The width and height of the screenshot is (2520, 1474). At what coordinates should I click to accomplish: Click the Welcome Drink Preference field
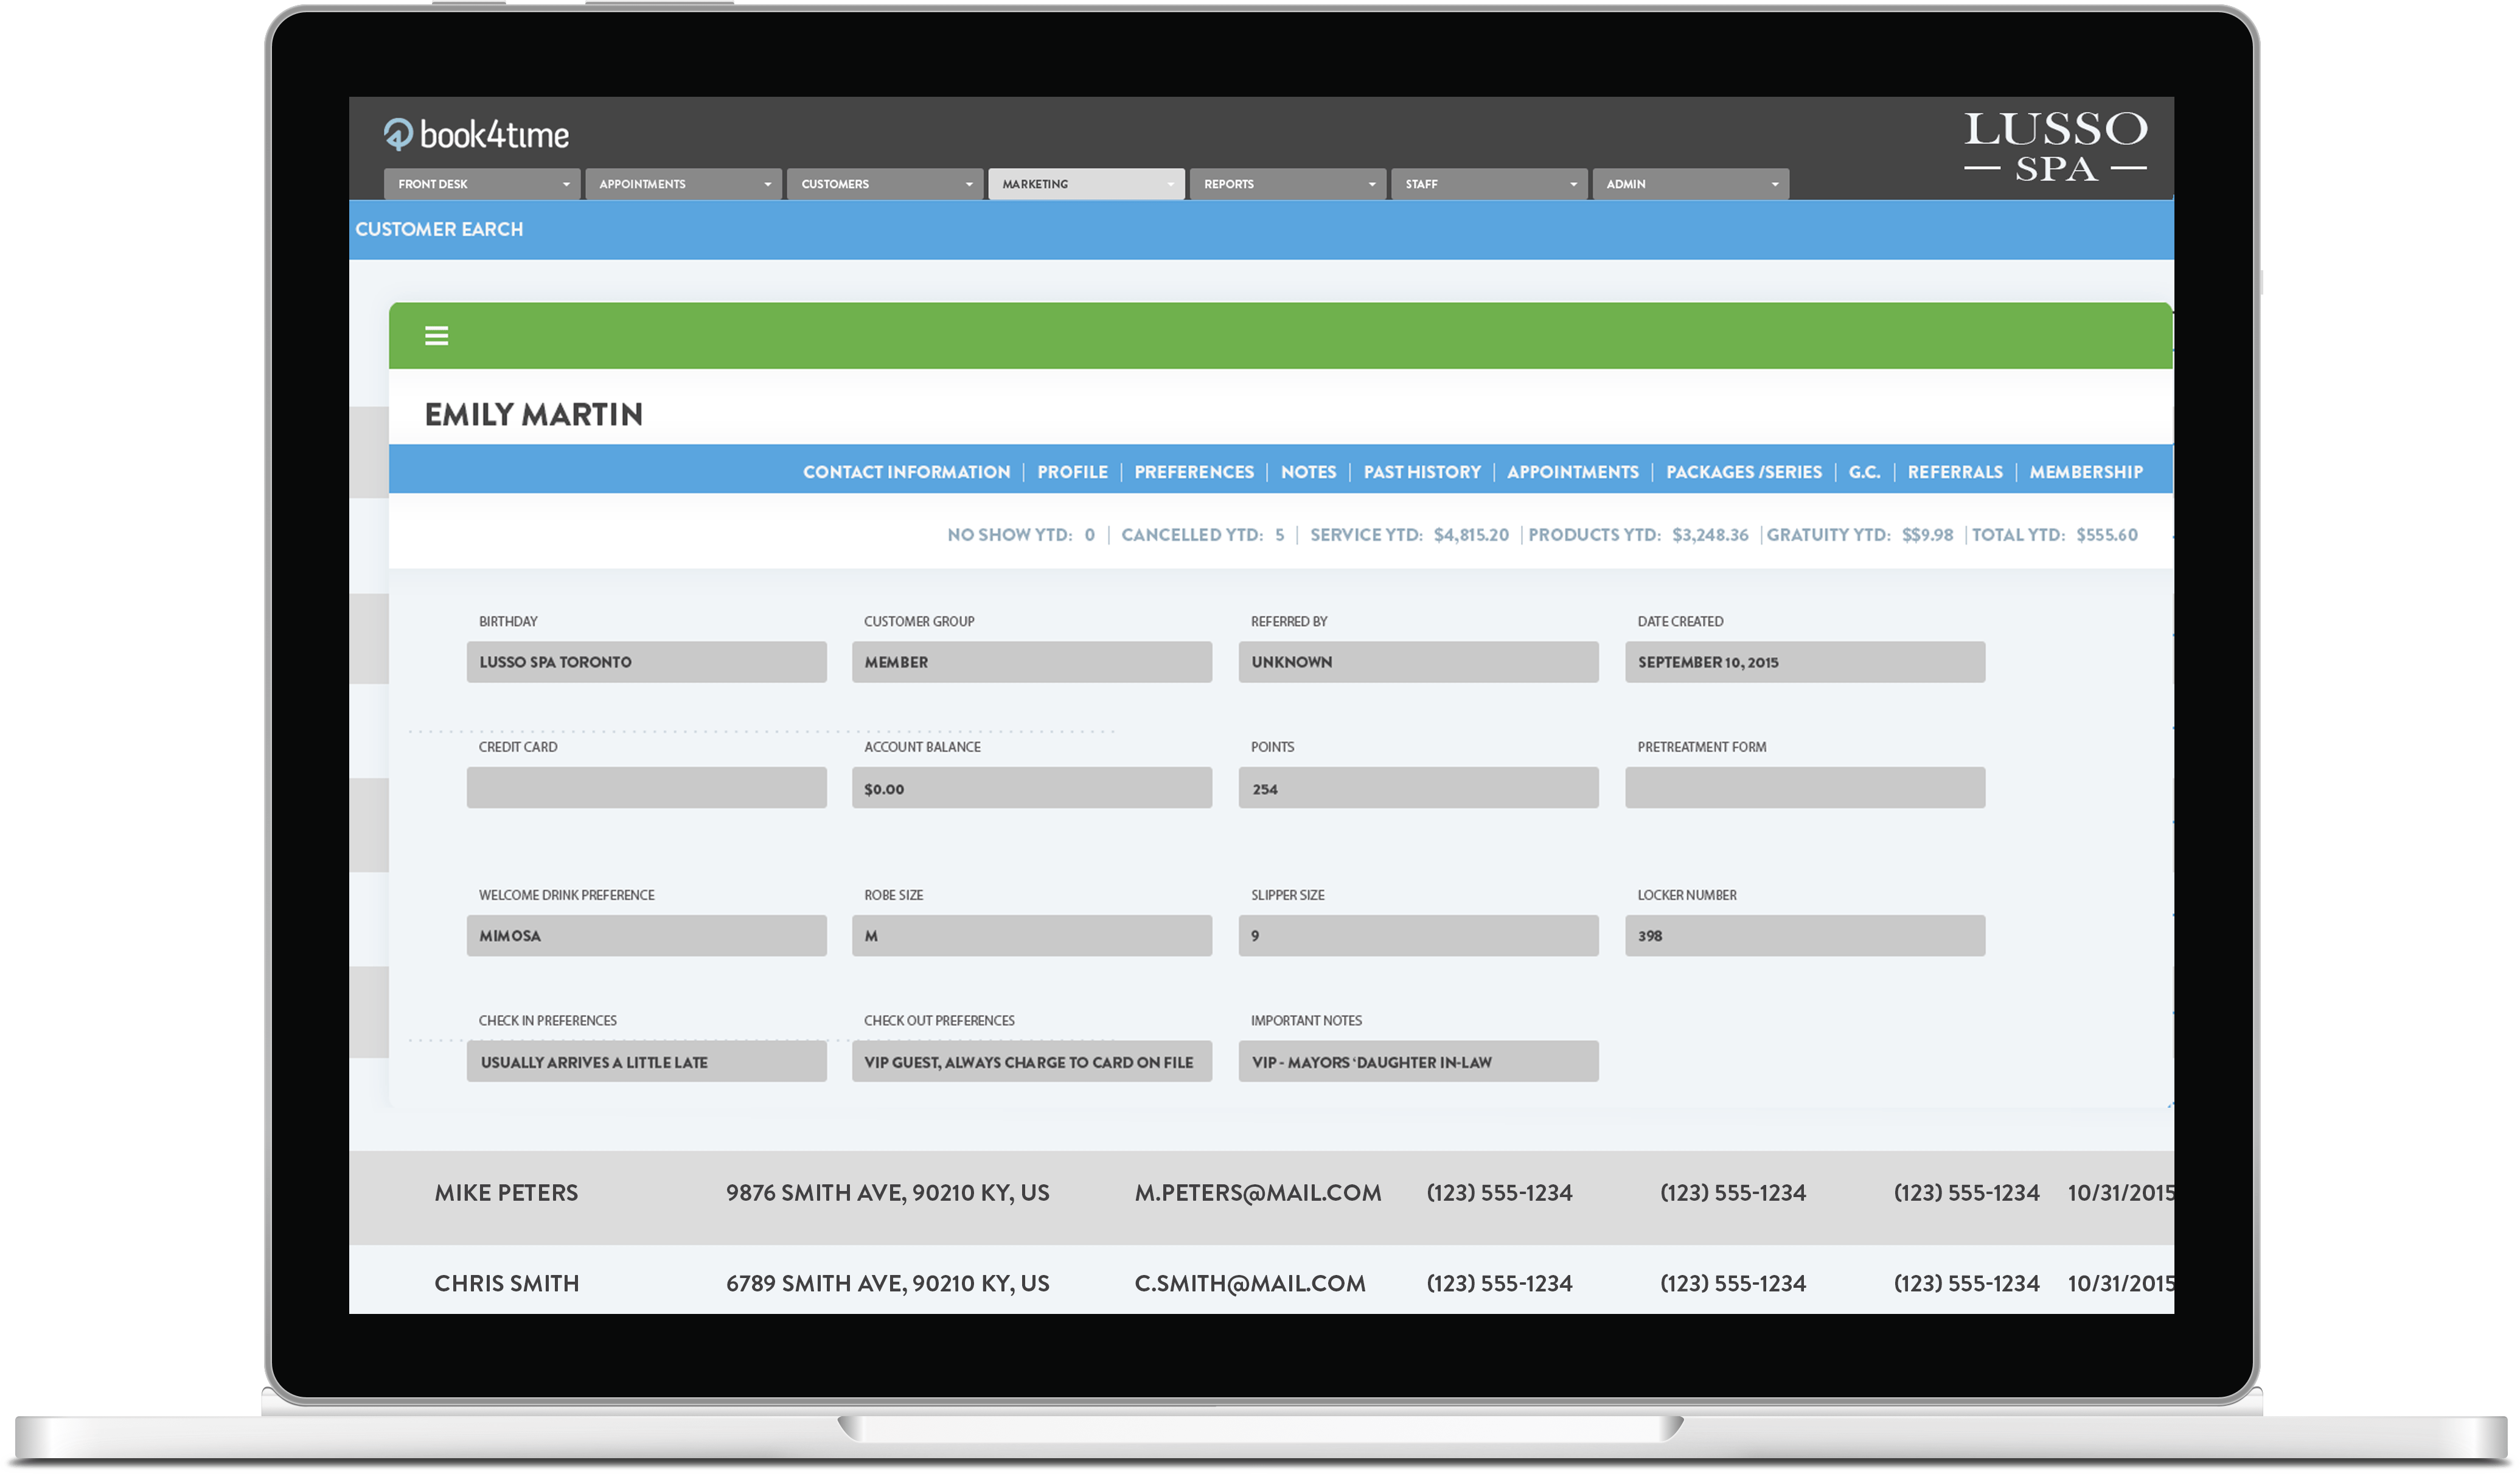[x=646, y=936]
